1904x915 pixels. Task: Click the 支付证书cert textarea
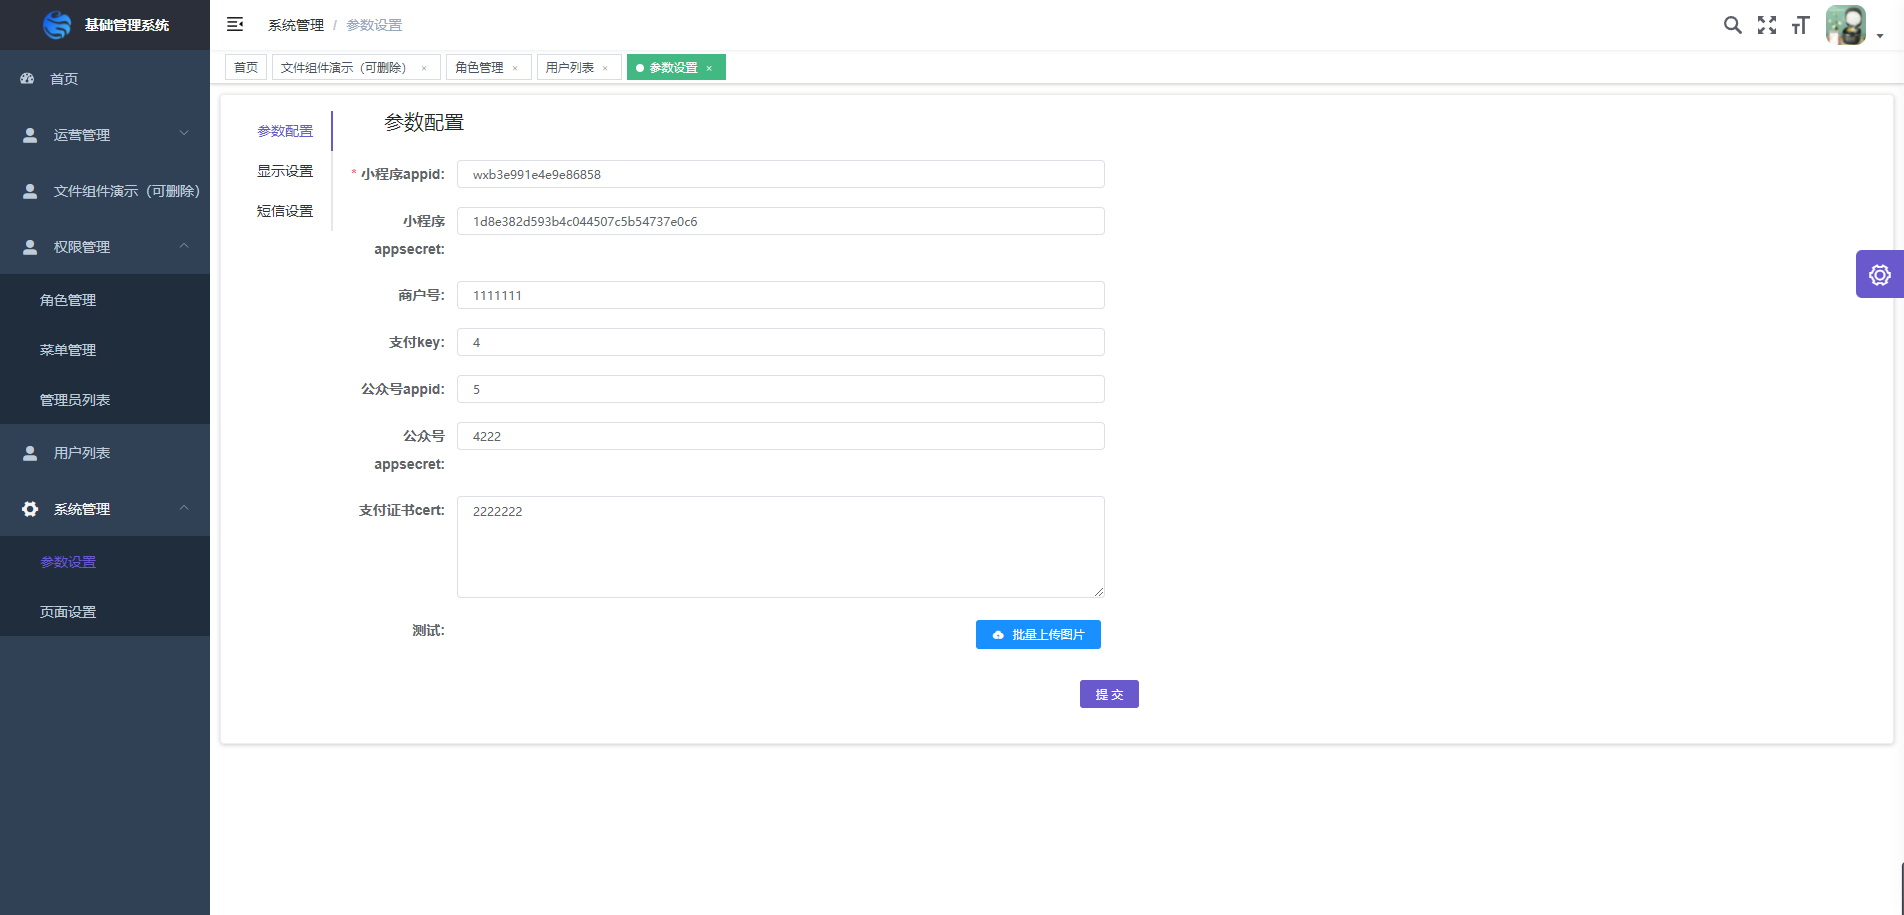[780, 546]
